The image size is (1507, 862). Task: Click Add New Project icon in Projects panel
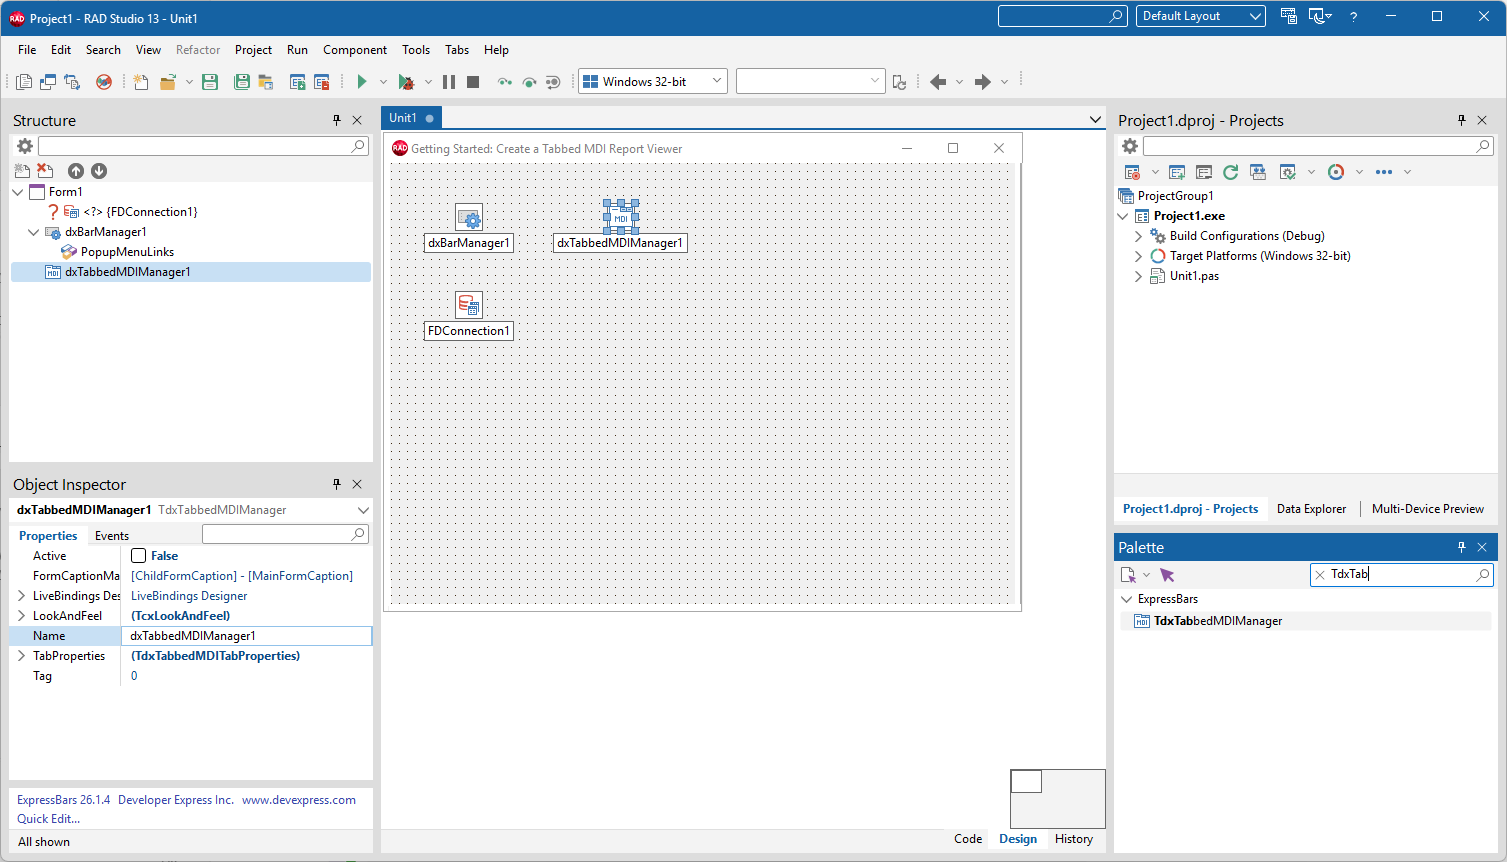(x=1177, y=172)
